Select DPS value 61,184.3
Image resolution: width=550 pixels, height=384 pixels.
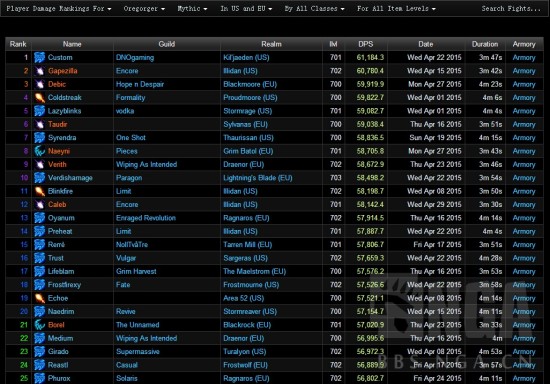click(x=370, y=58)
